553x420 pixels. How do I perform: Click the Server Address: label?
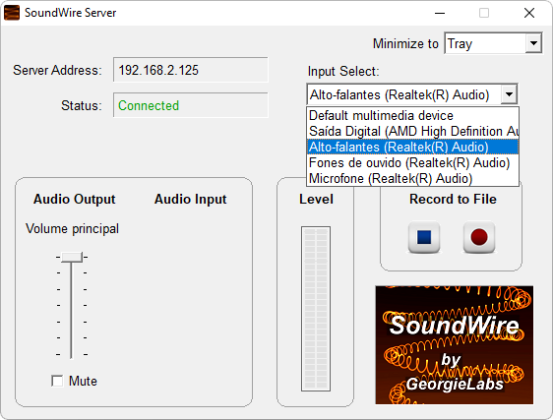[x=57, y=70]
